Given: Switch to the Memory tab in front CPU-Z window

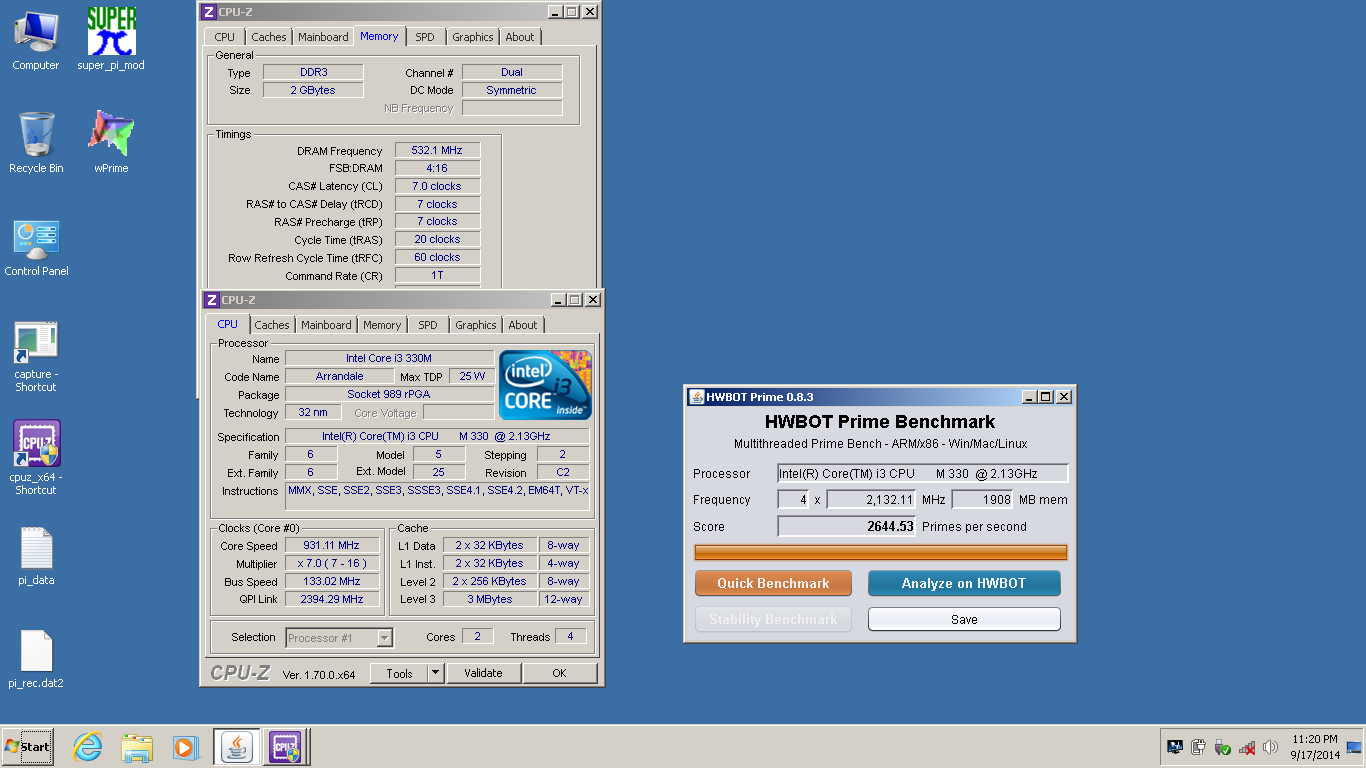Looking at the screenshot, I should point(382,325).
